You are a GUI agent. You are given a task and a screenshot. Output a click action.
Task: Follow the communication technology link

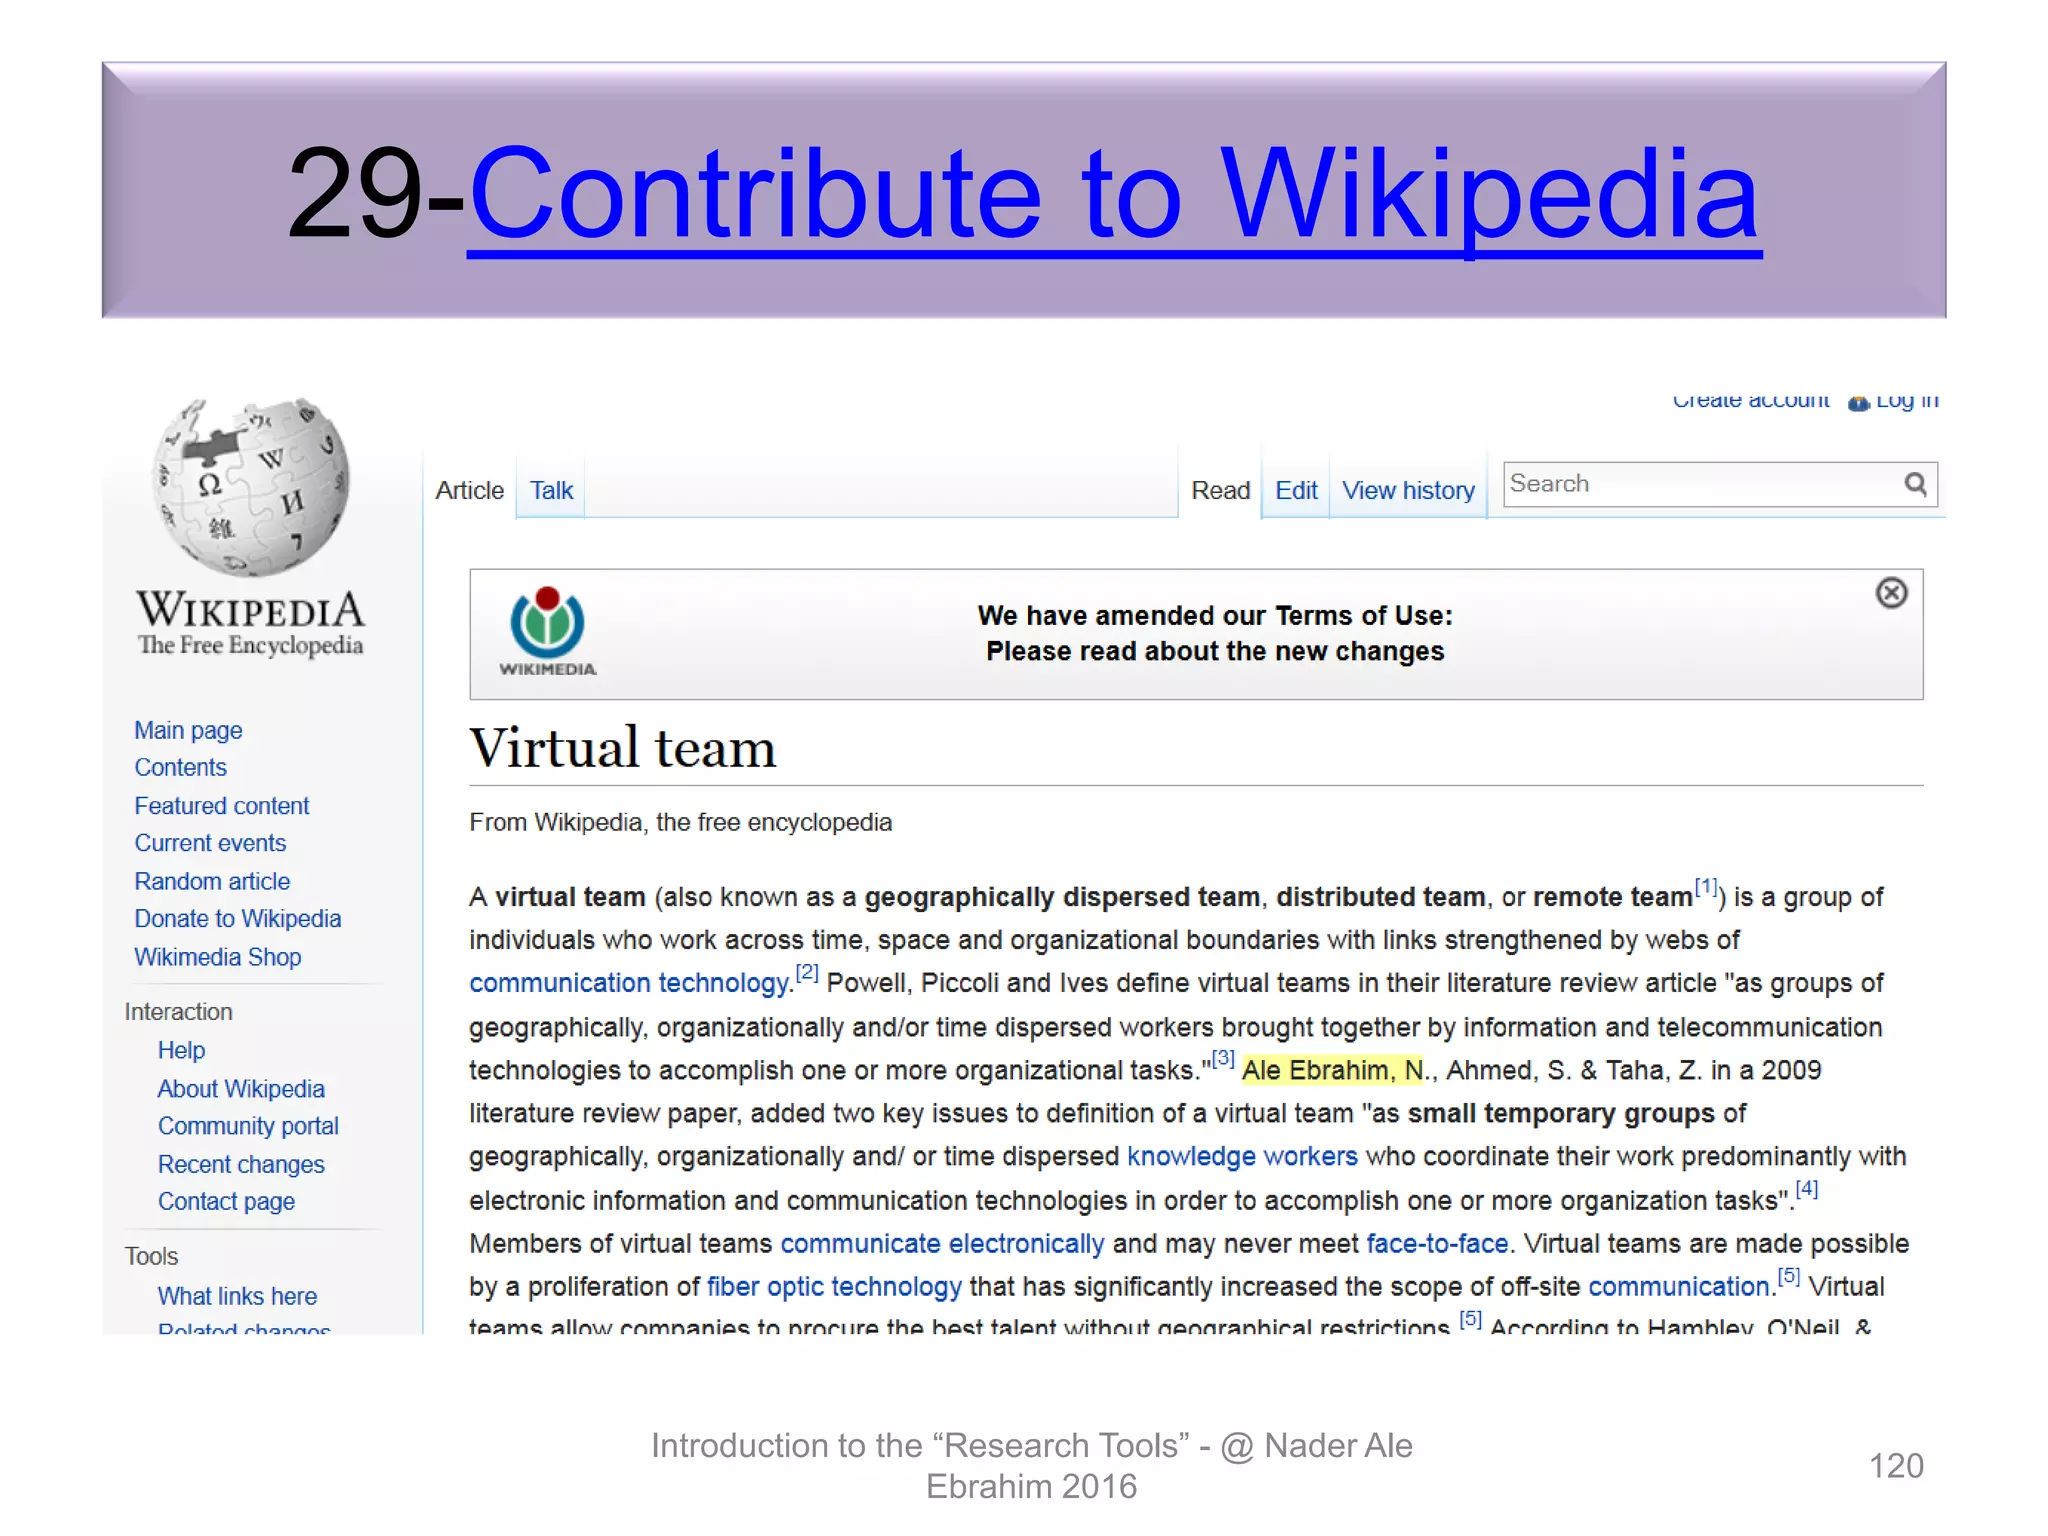pyautogui.click(x=630, y=984)
